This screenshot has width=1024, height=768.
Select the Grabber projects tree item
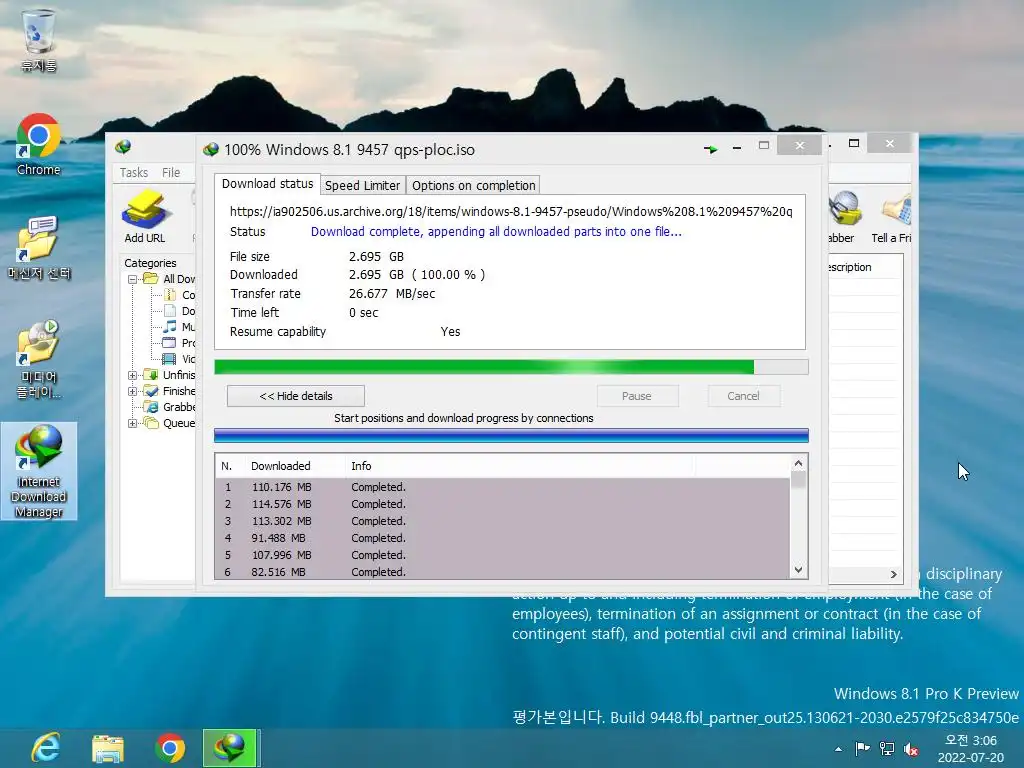coord(170,407)
